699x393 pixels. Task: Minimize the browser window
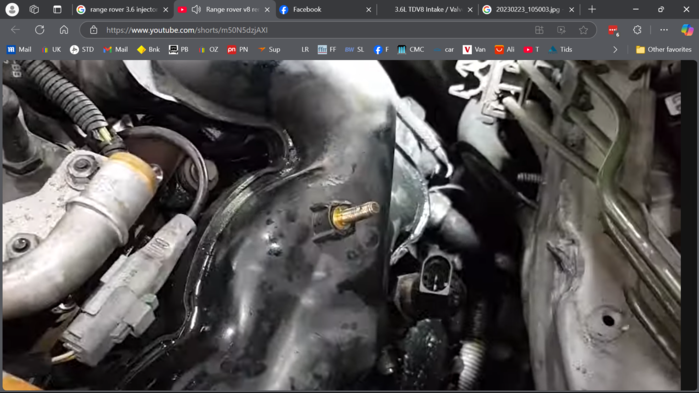tap(636, 9)
